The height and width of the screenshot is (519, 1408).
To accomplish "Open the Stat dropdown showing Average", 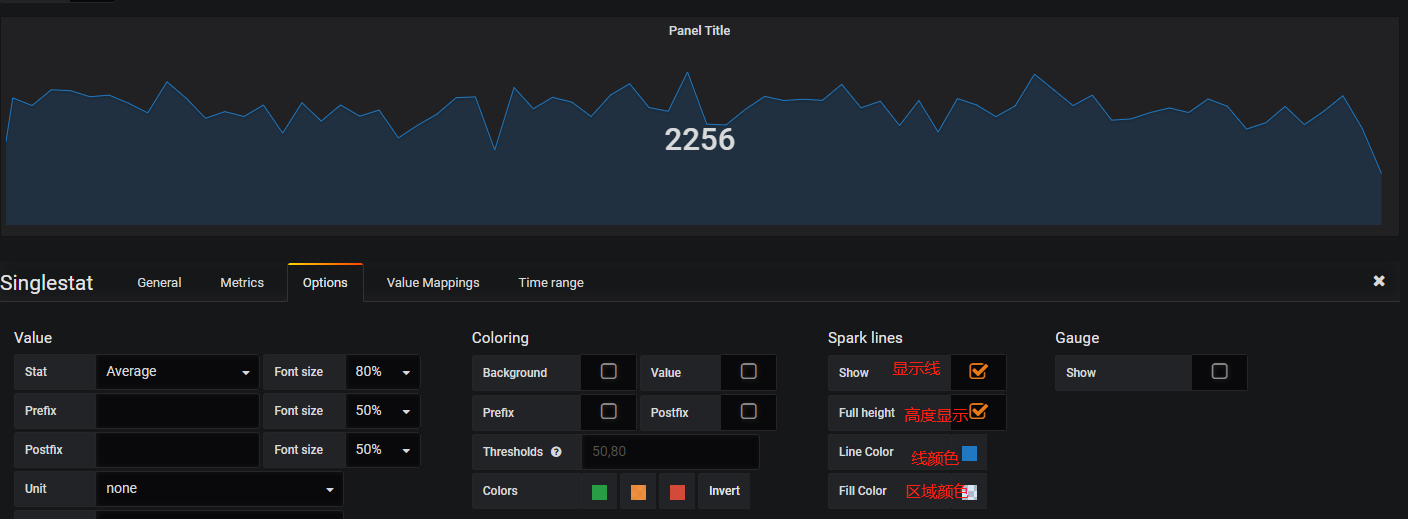I will (x=178, y=372).
